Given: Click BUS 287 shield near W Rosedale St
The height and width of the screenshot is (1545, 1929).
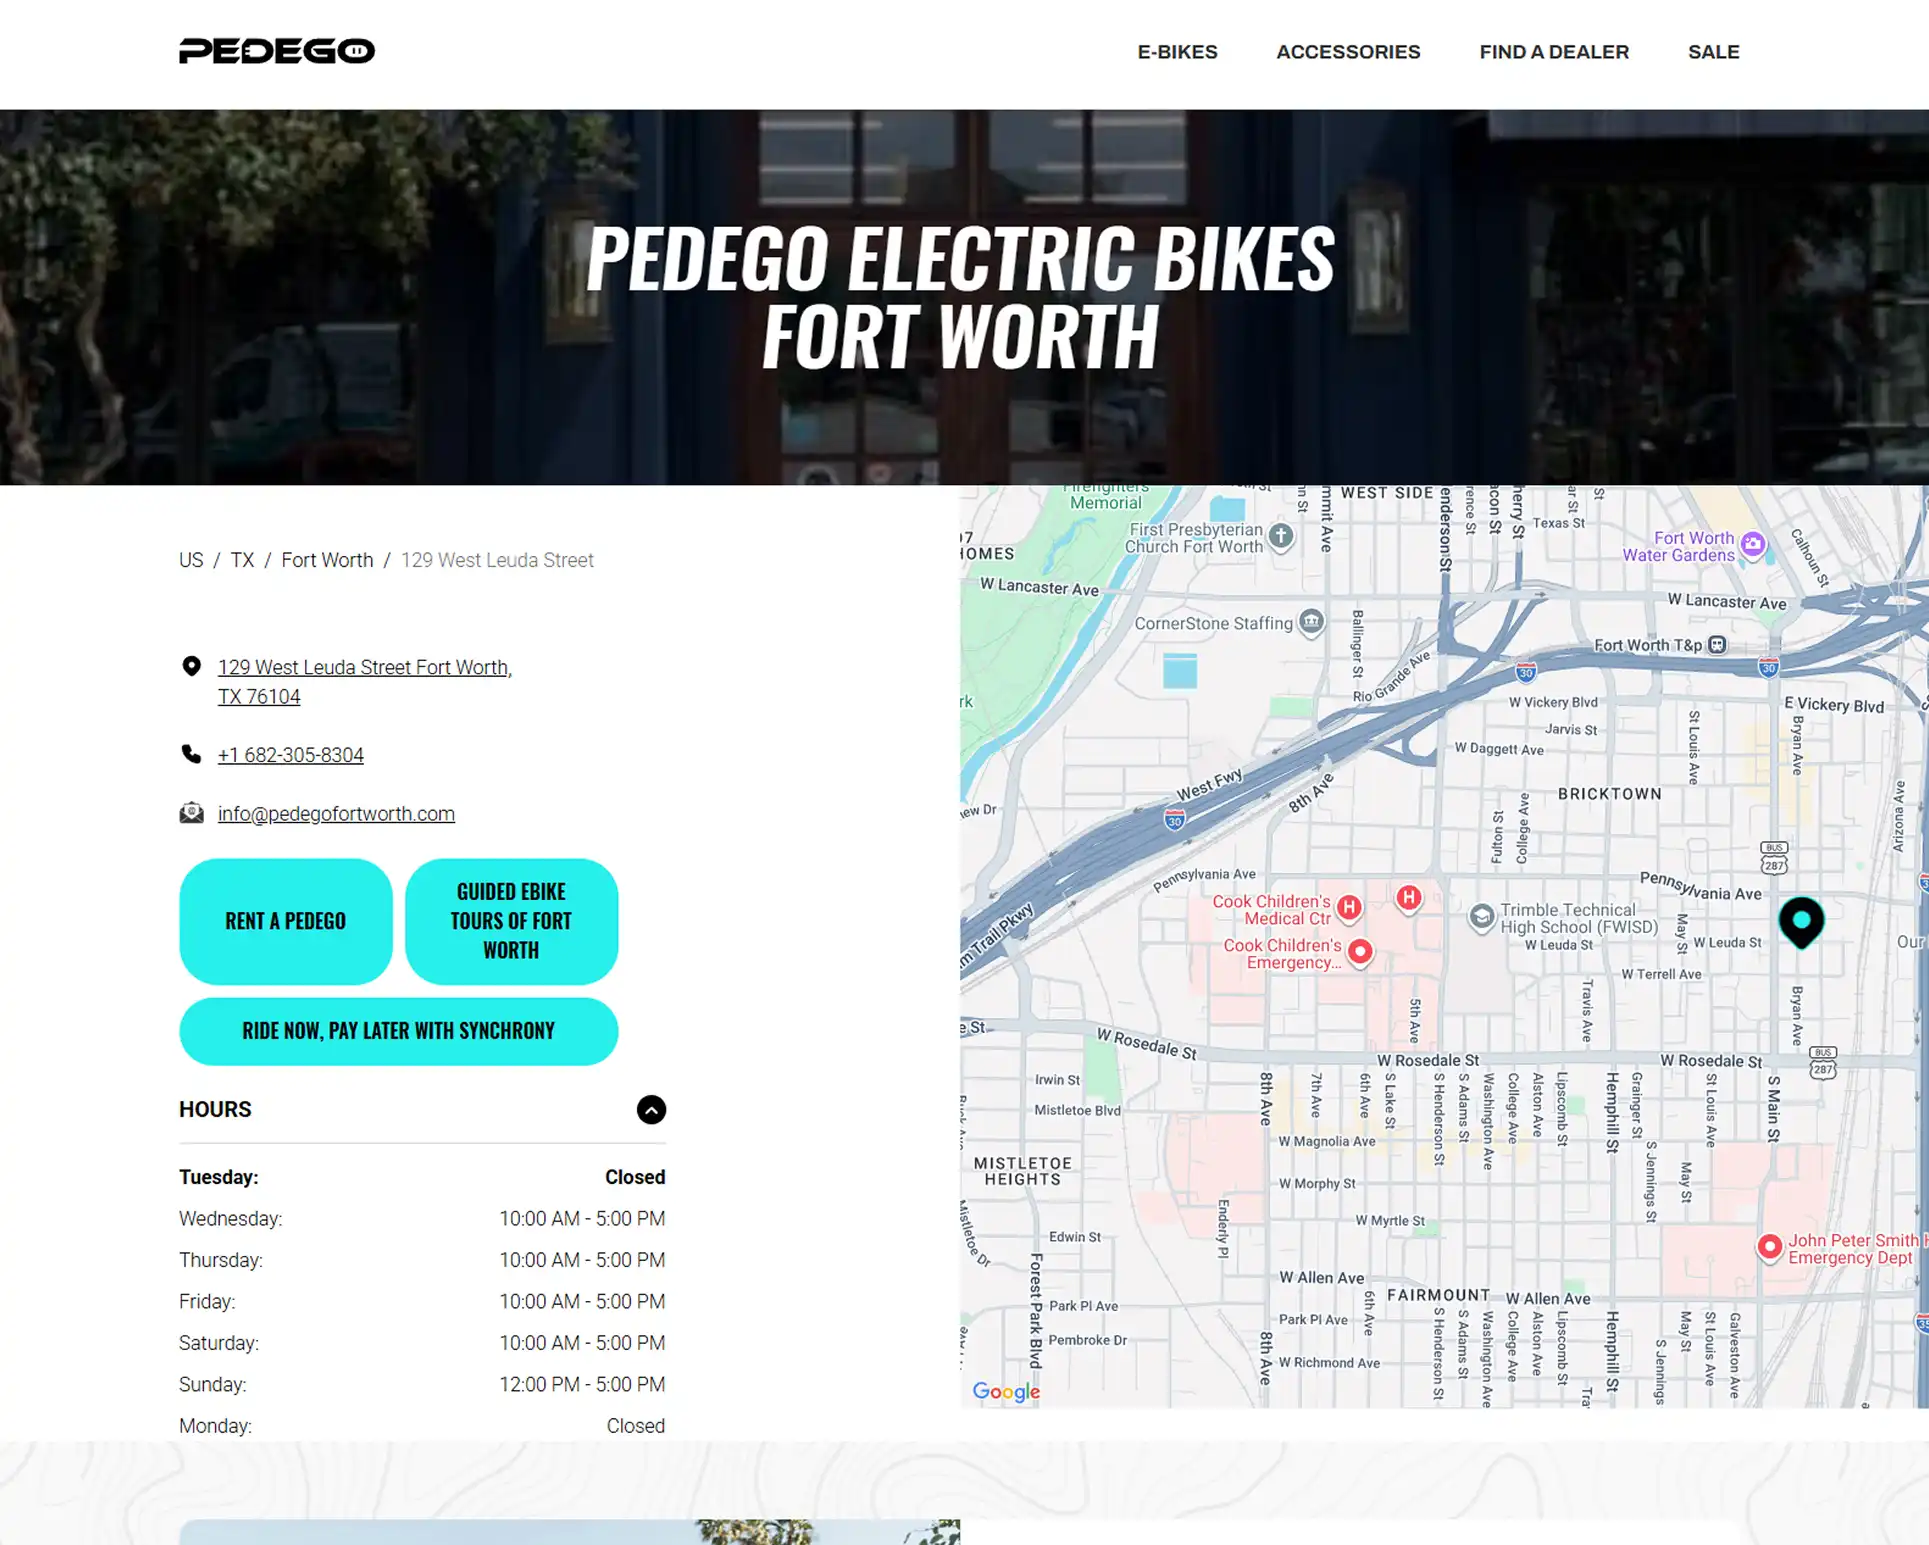Looking at the screenshot, I should (x=1823, y=1062).
